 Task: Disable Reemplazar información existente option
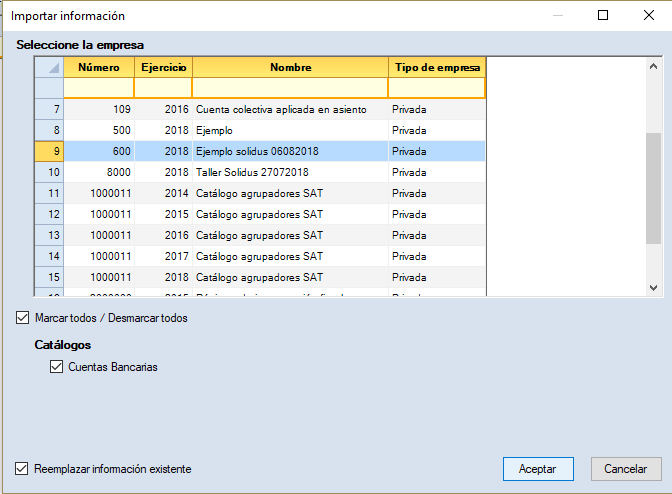23,468
